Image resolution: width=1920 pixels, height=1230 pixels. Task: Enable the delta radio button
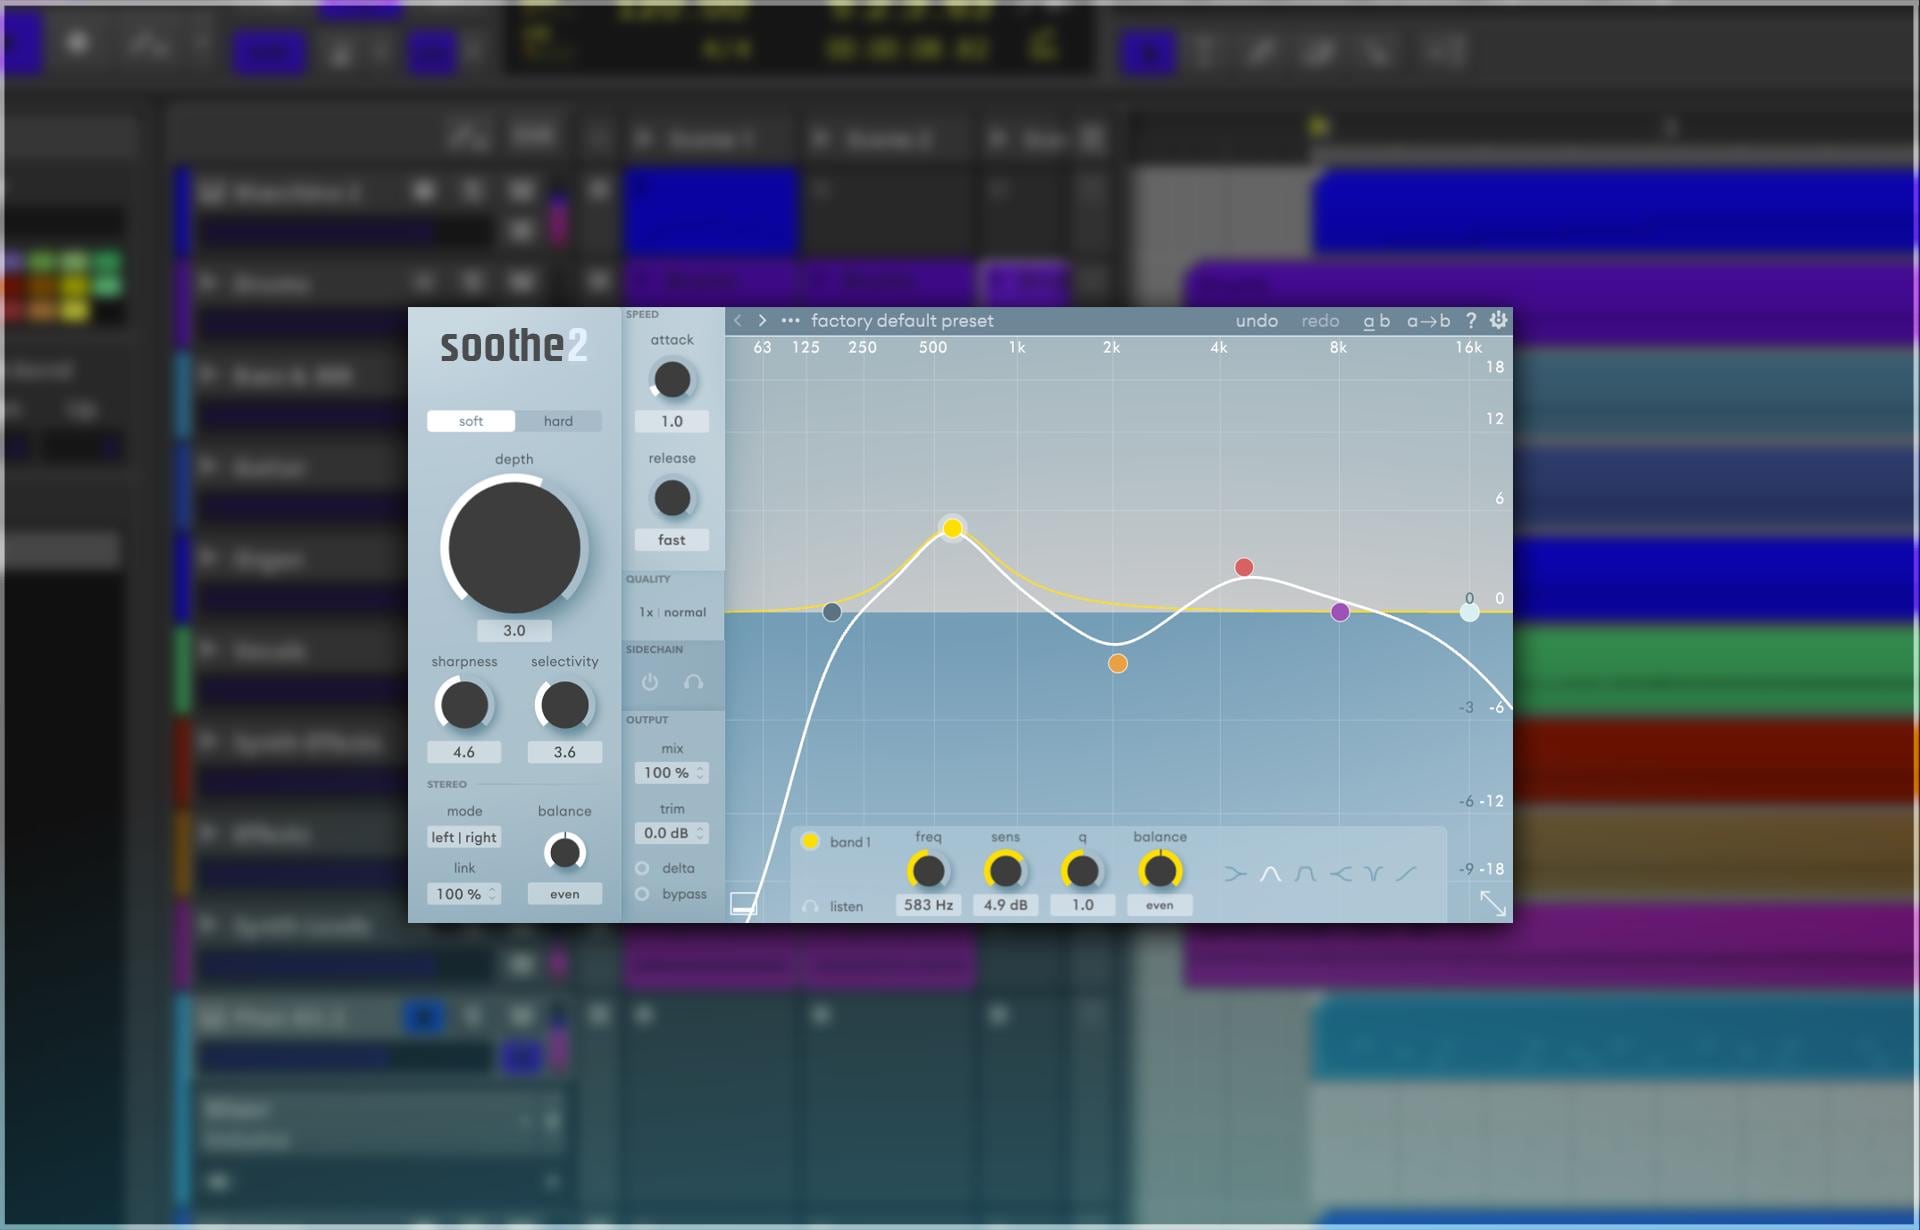click(642, 868)
